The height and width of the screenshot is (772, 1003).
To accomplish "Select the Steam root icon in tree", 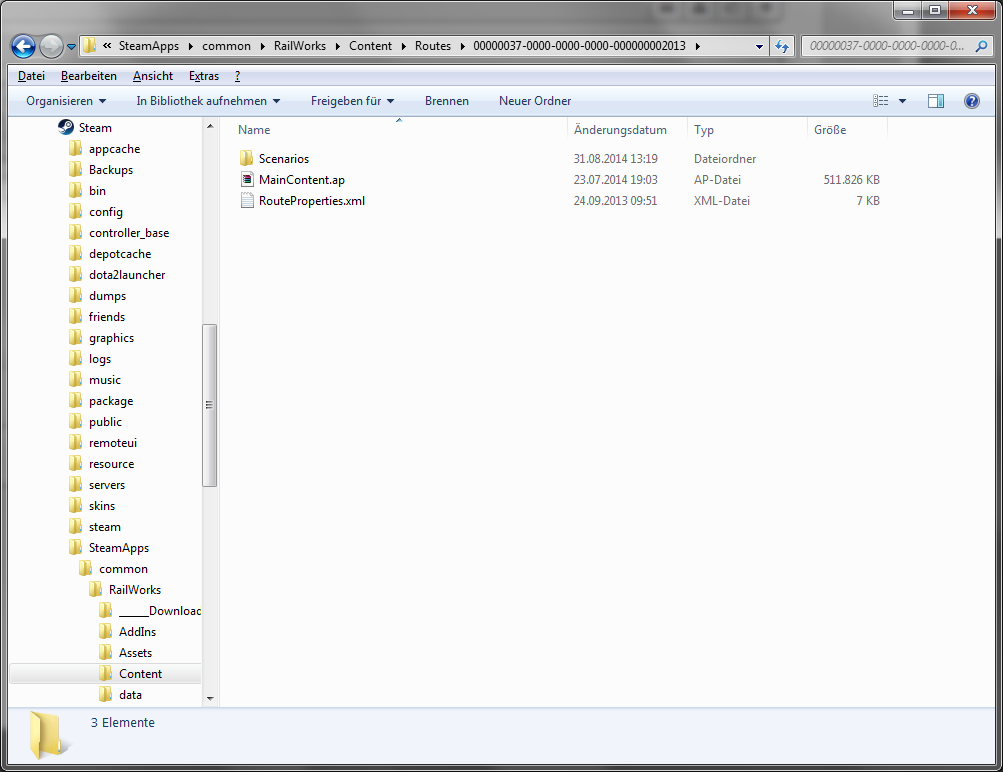I will click(66, 127).
